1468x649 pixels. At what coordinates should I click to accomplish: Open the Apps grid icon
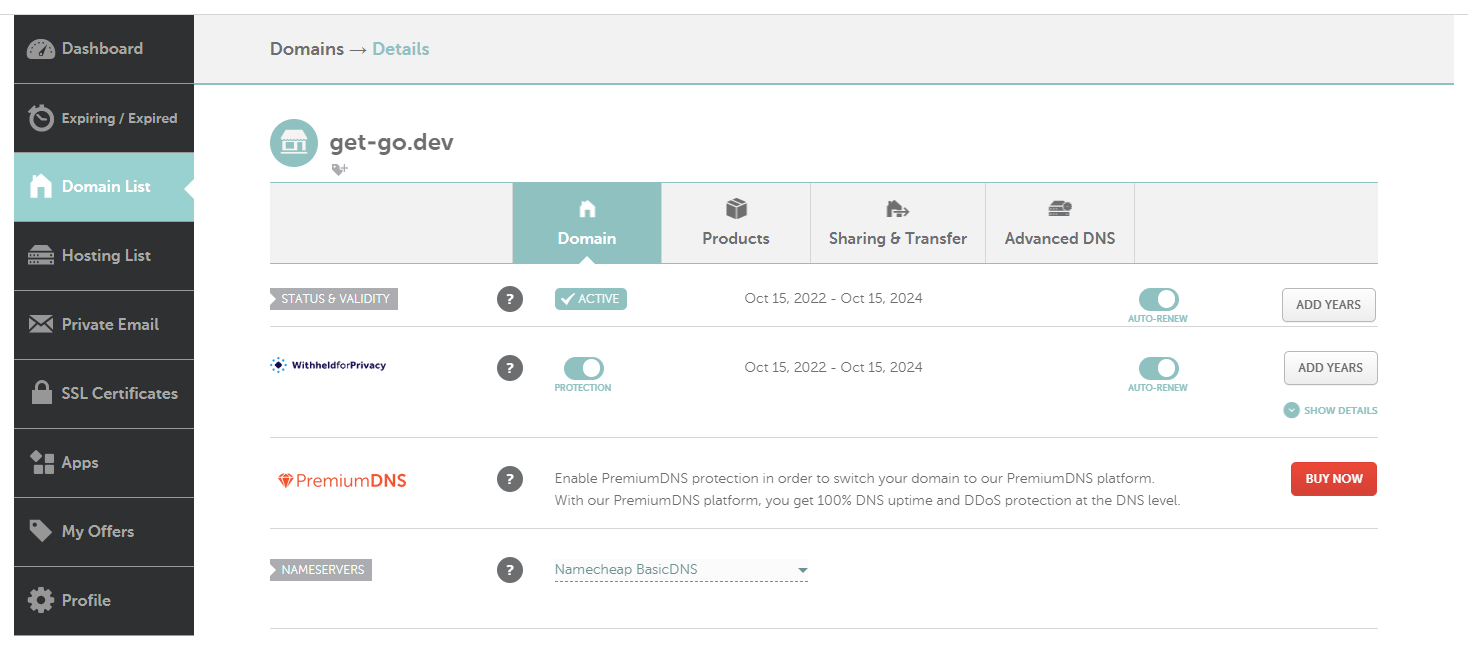point(41,463)
